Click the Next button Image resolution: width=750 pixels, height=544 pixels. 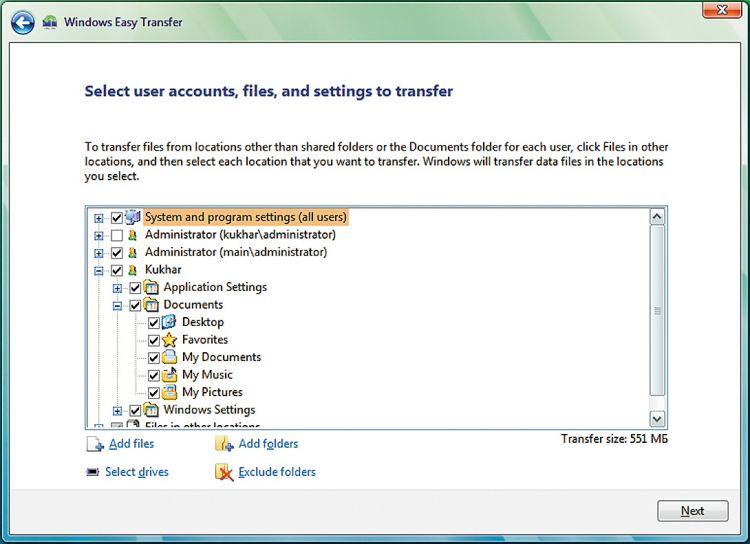(692, 511)
